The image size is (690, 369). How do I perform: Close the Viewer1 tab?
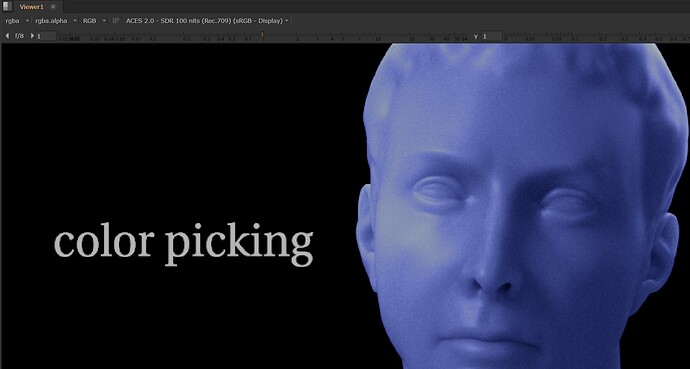click(53, 7)
